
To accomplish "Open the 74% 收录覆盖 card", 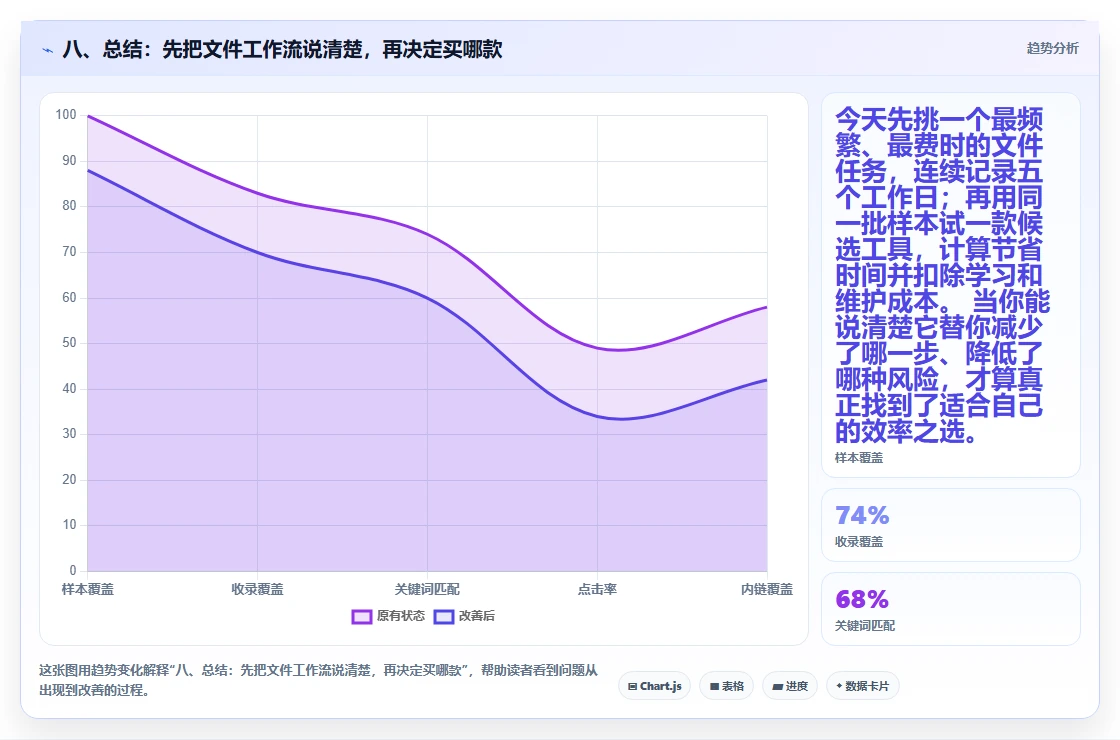I will (x=951, y=525).
